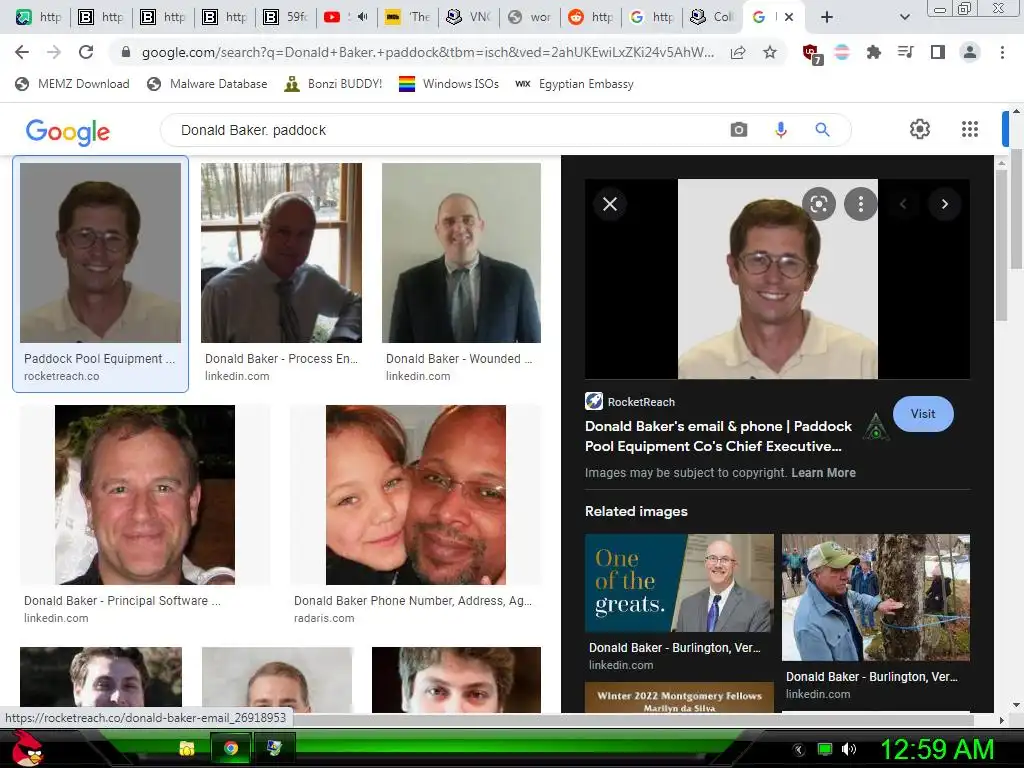Select the Paddock Pool Equipment thumbnail
The image size is (1024, 768).
click(101, 253)
